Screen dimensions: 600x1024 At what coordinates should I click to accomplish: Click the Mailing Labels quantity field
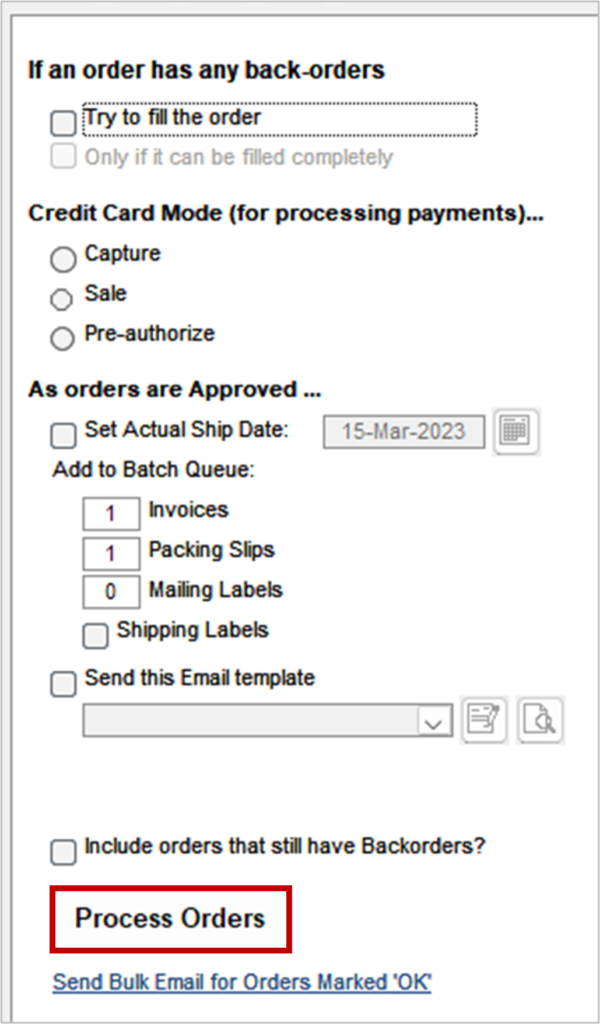(x=110, y=592)
